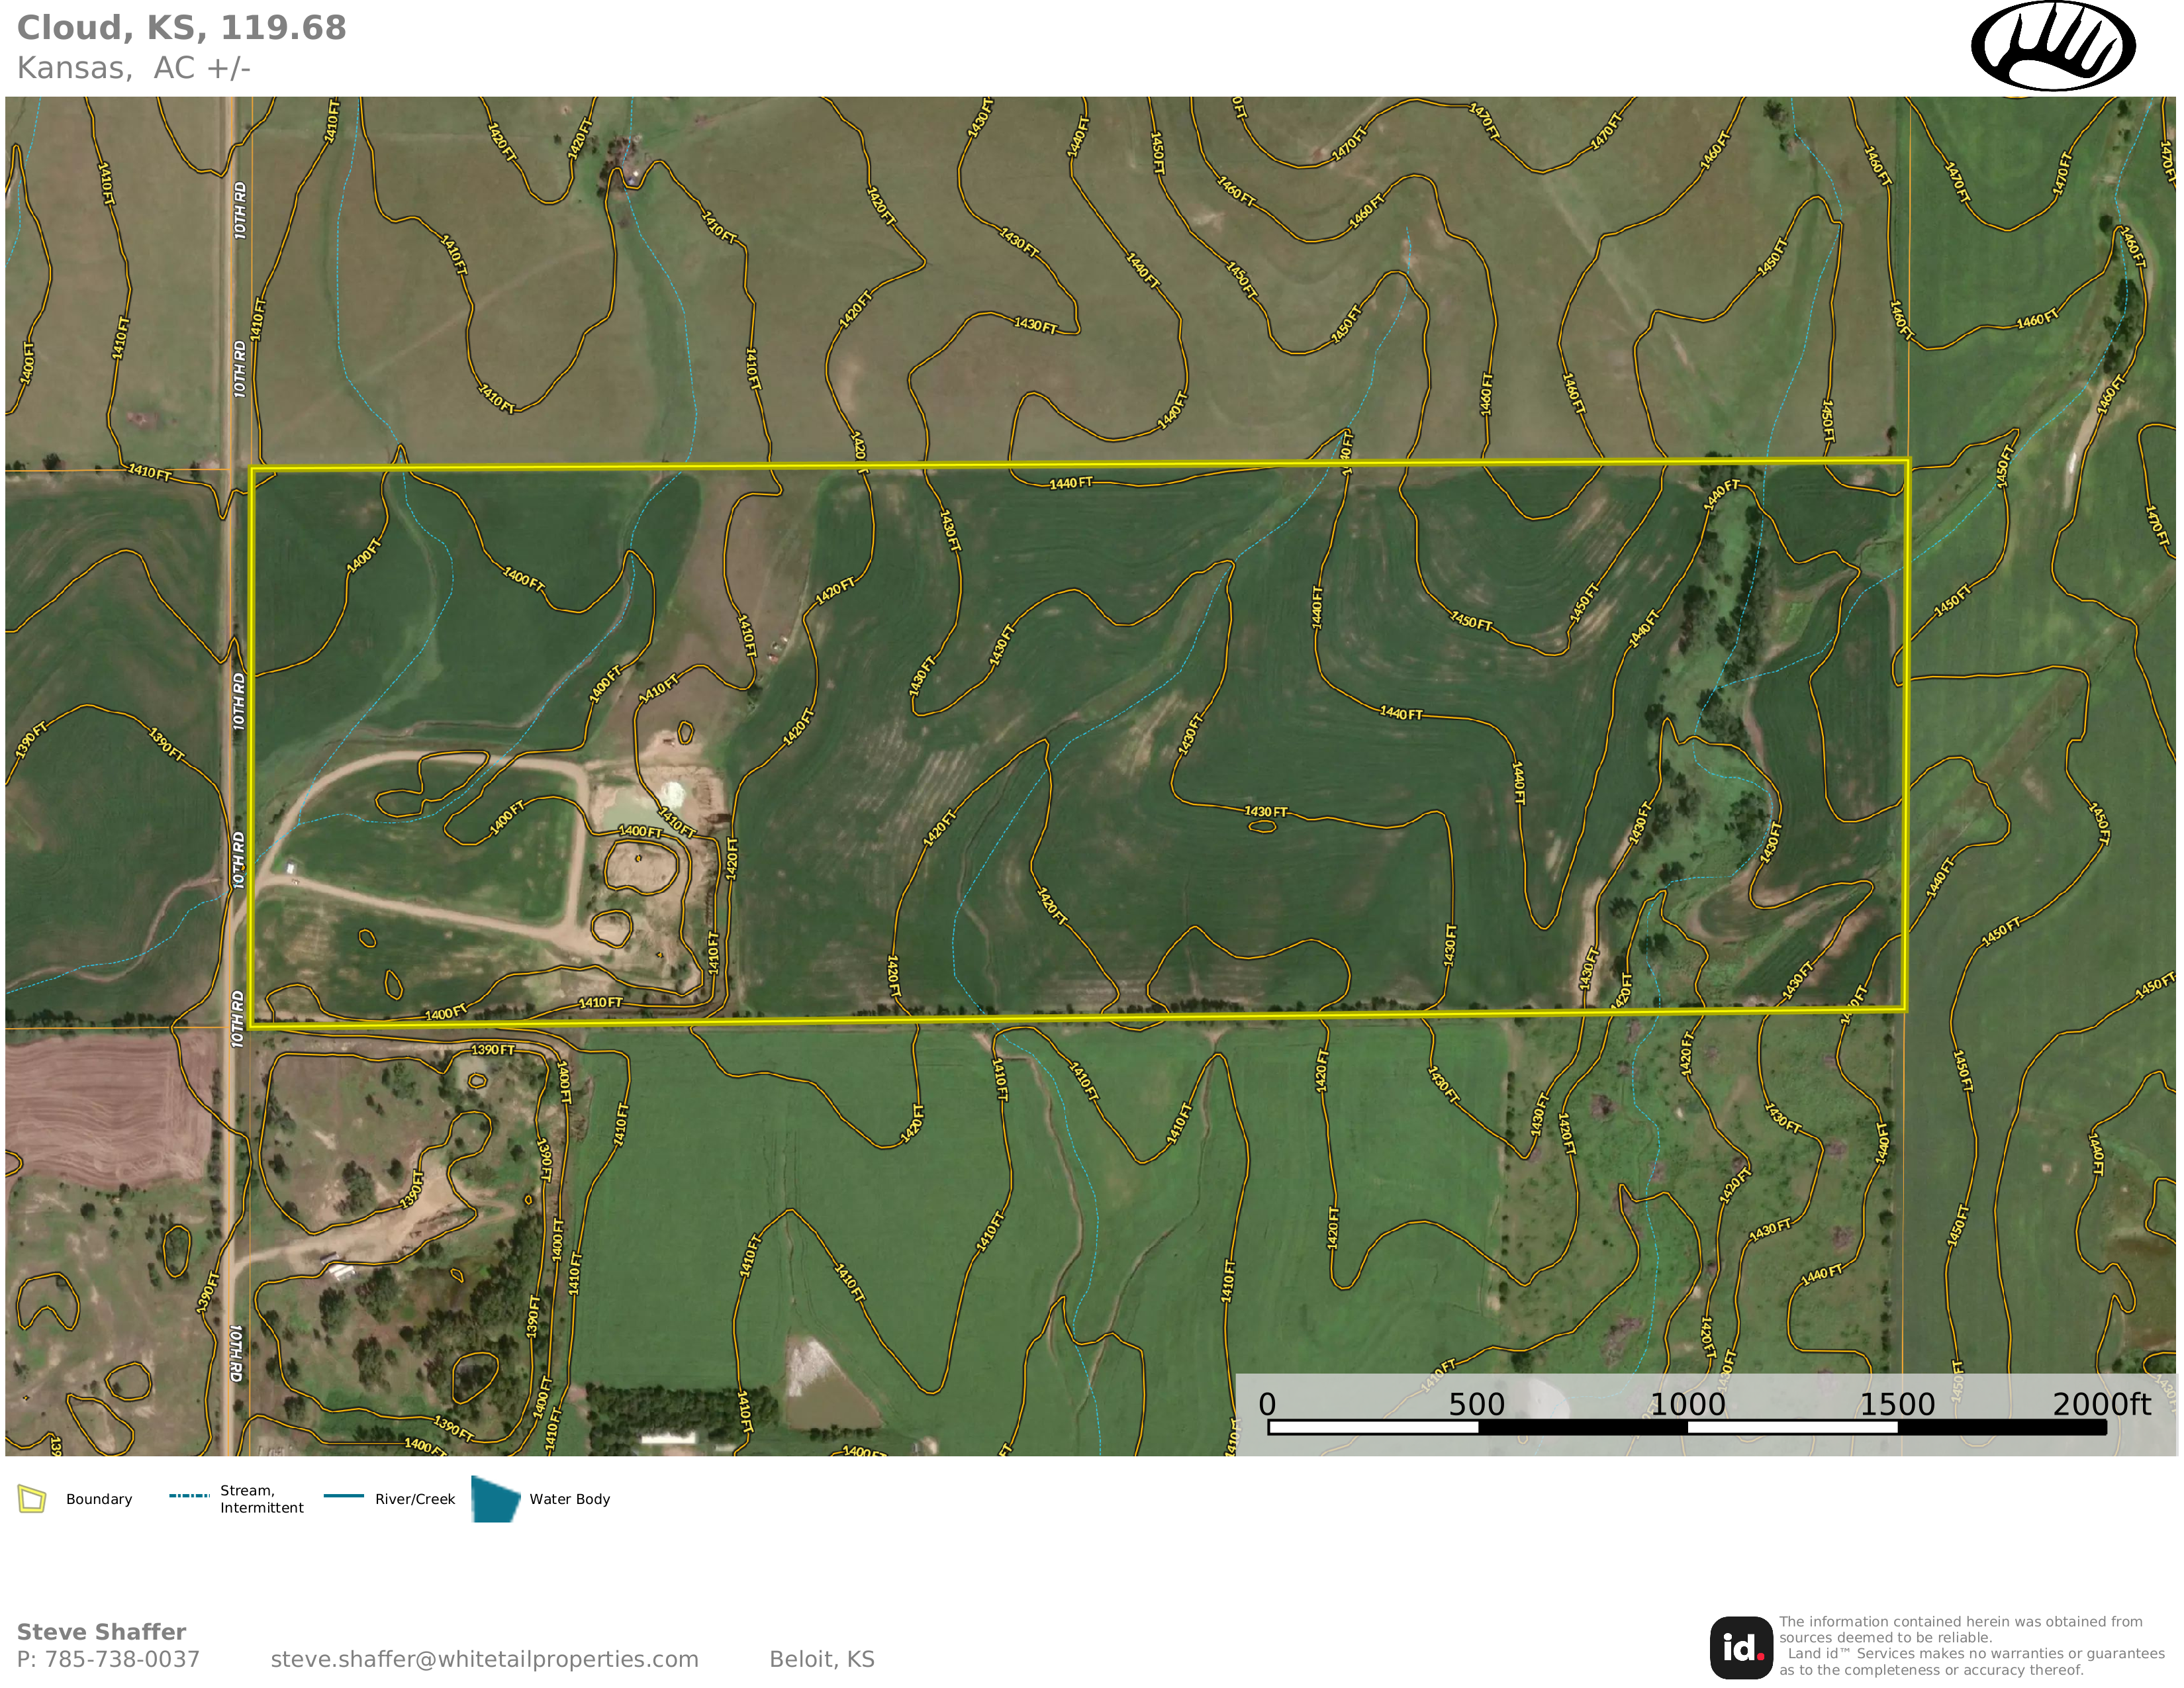2184x1688 pixels.
Task: Click the Water Body legend swatch
Action: pyautogui.click(x=495, y=1499)
